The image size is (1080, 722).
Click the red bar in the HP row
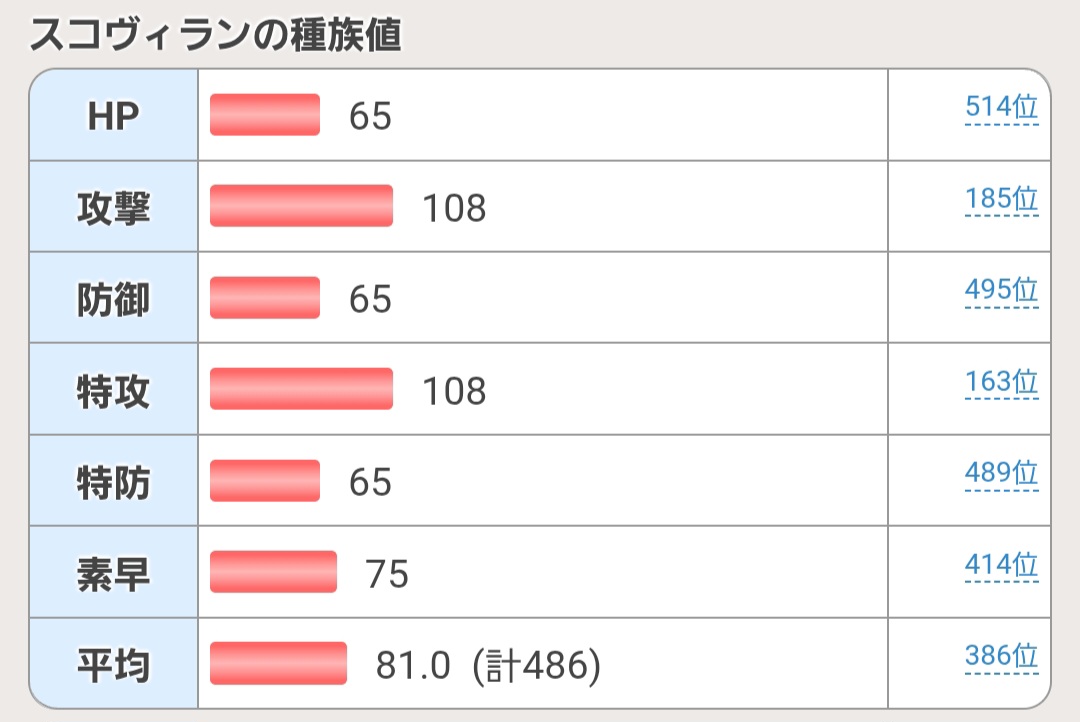click(x=265, y=115)
